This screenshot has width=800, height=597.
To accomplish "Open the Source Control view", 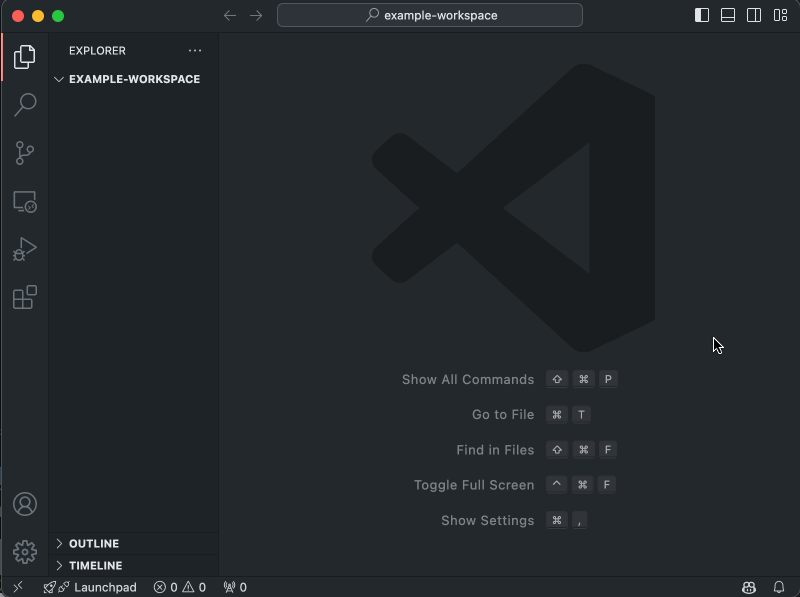I will (24, 153).
